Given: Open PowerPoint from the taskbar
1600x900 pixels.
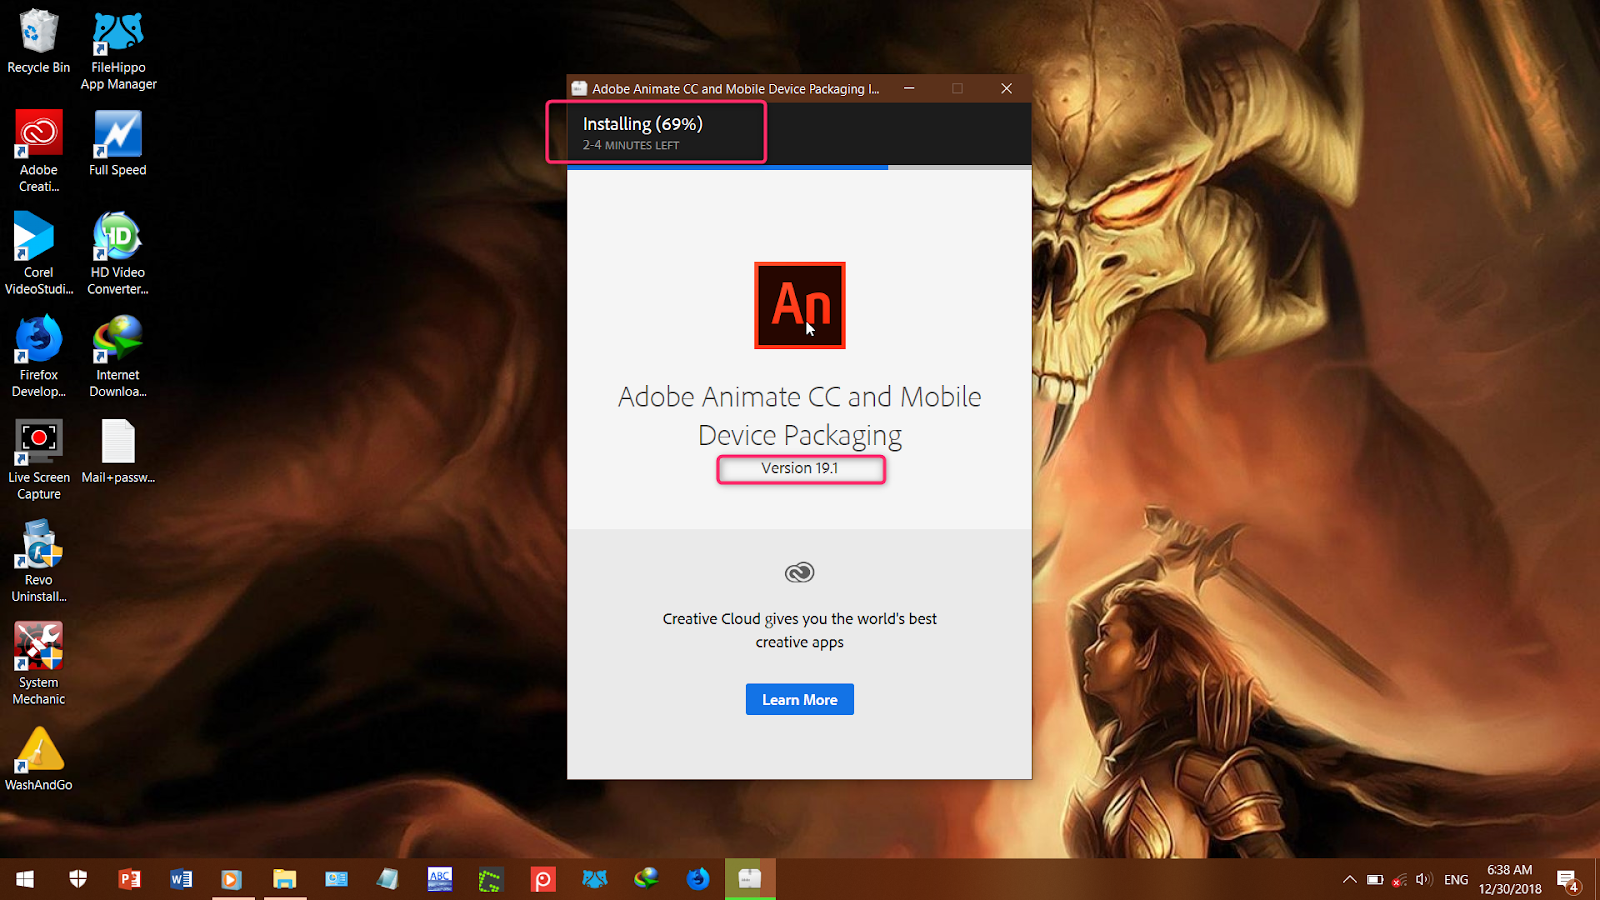Looking at the screenshot, I should pyautogui.click(x=130, y=879).
